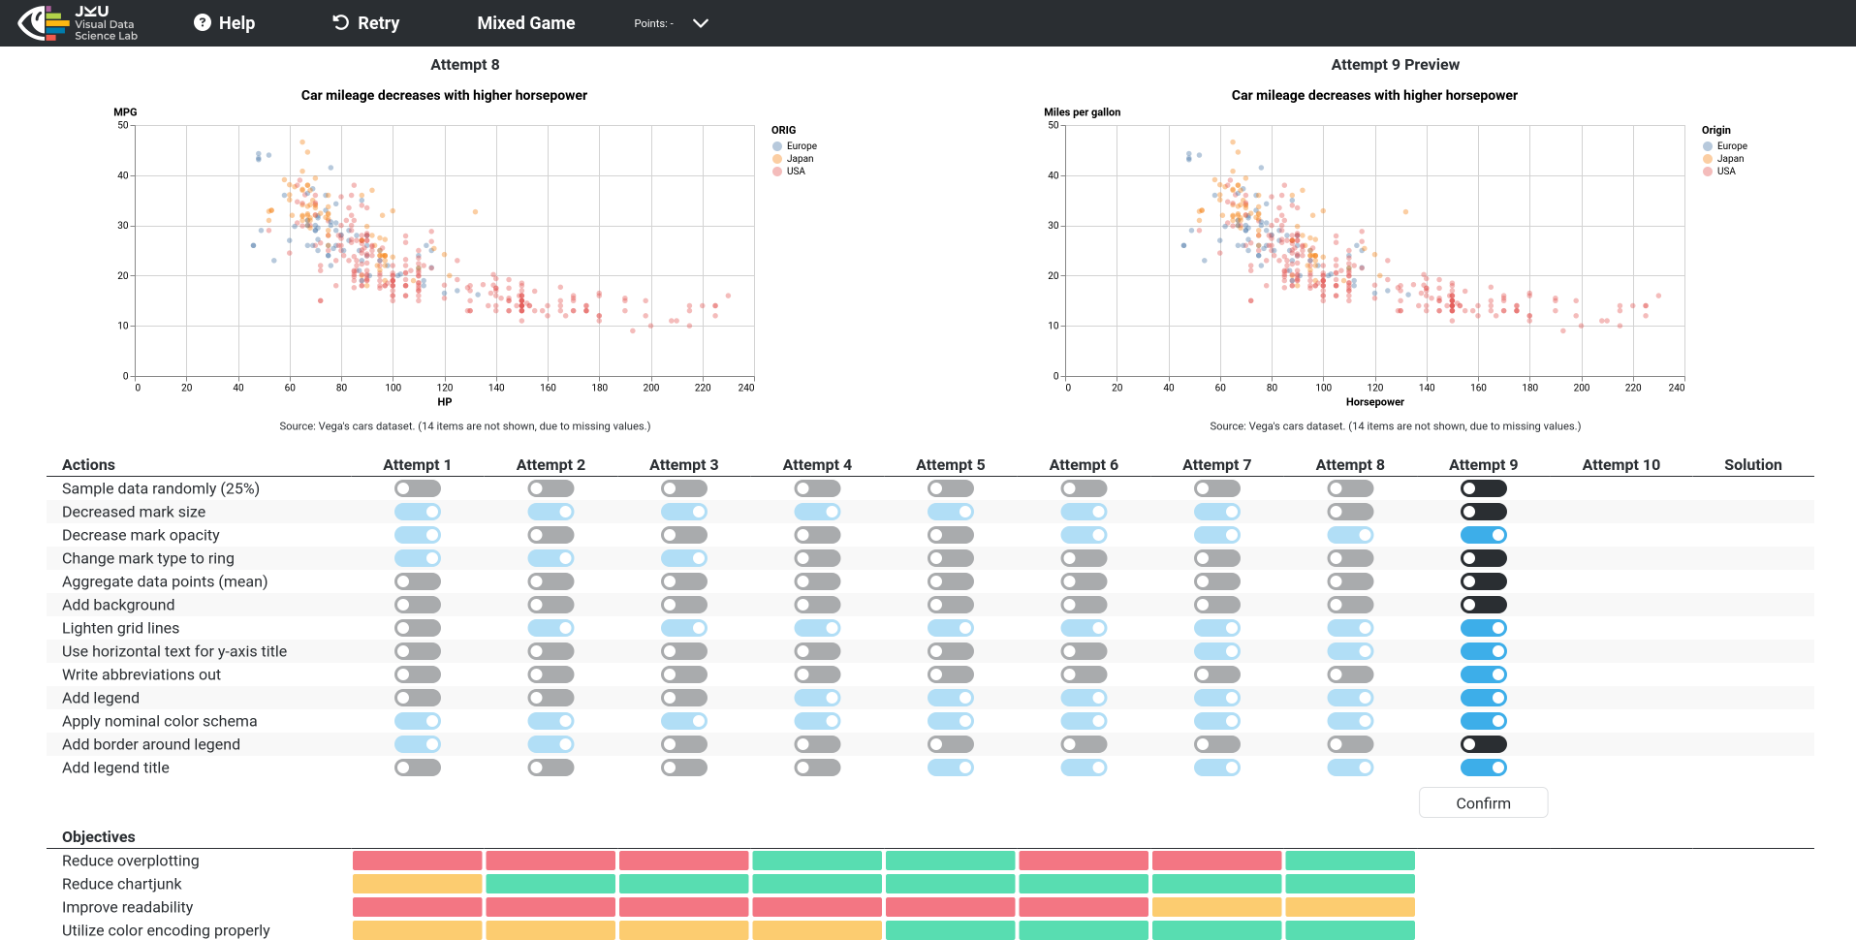Open the Mixed Game menu item
This screenshot has width=1857, height=942.
pyautogui.click(x=526, y=23)
